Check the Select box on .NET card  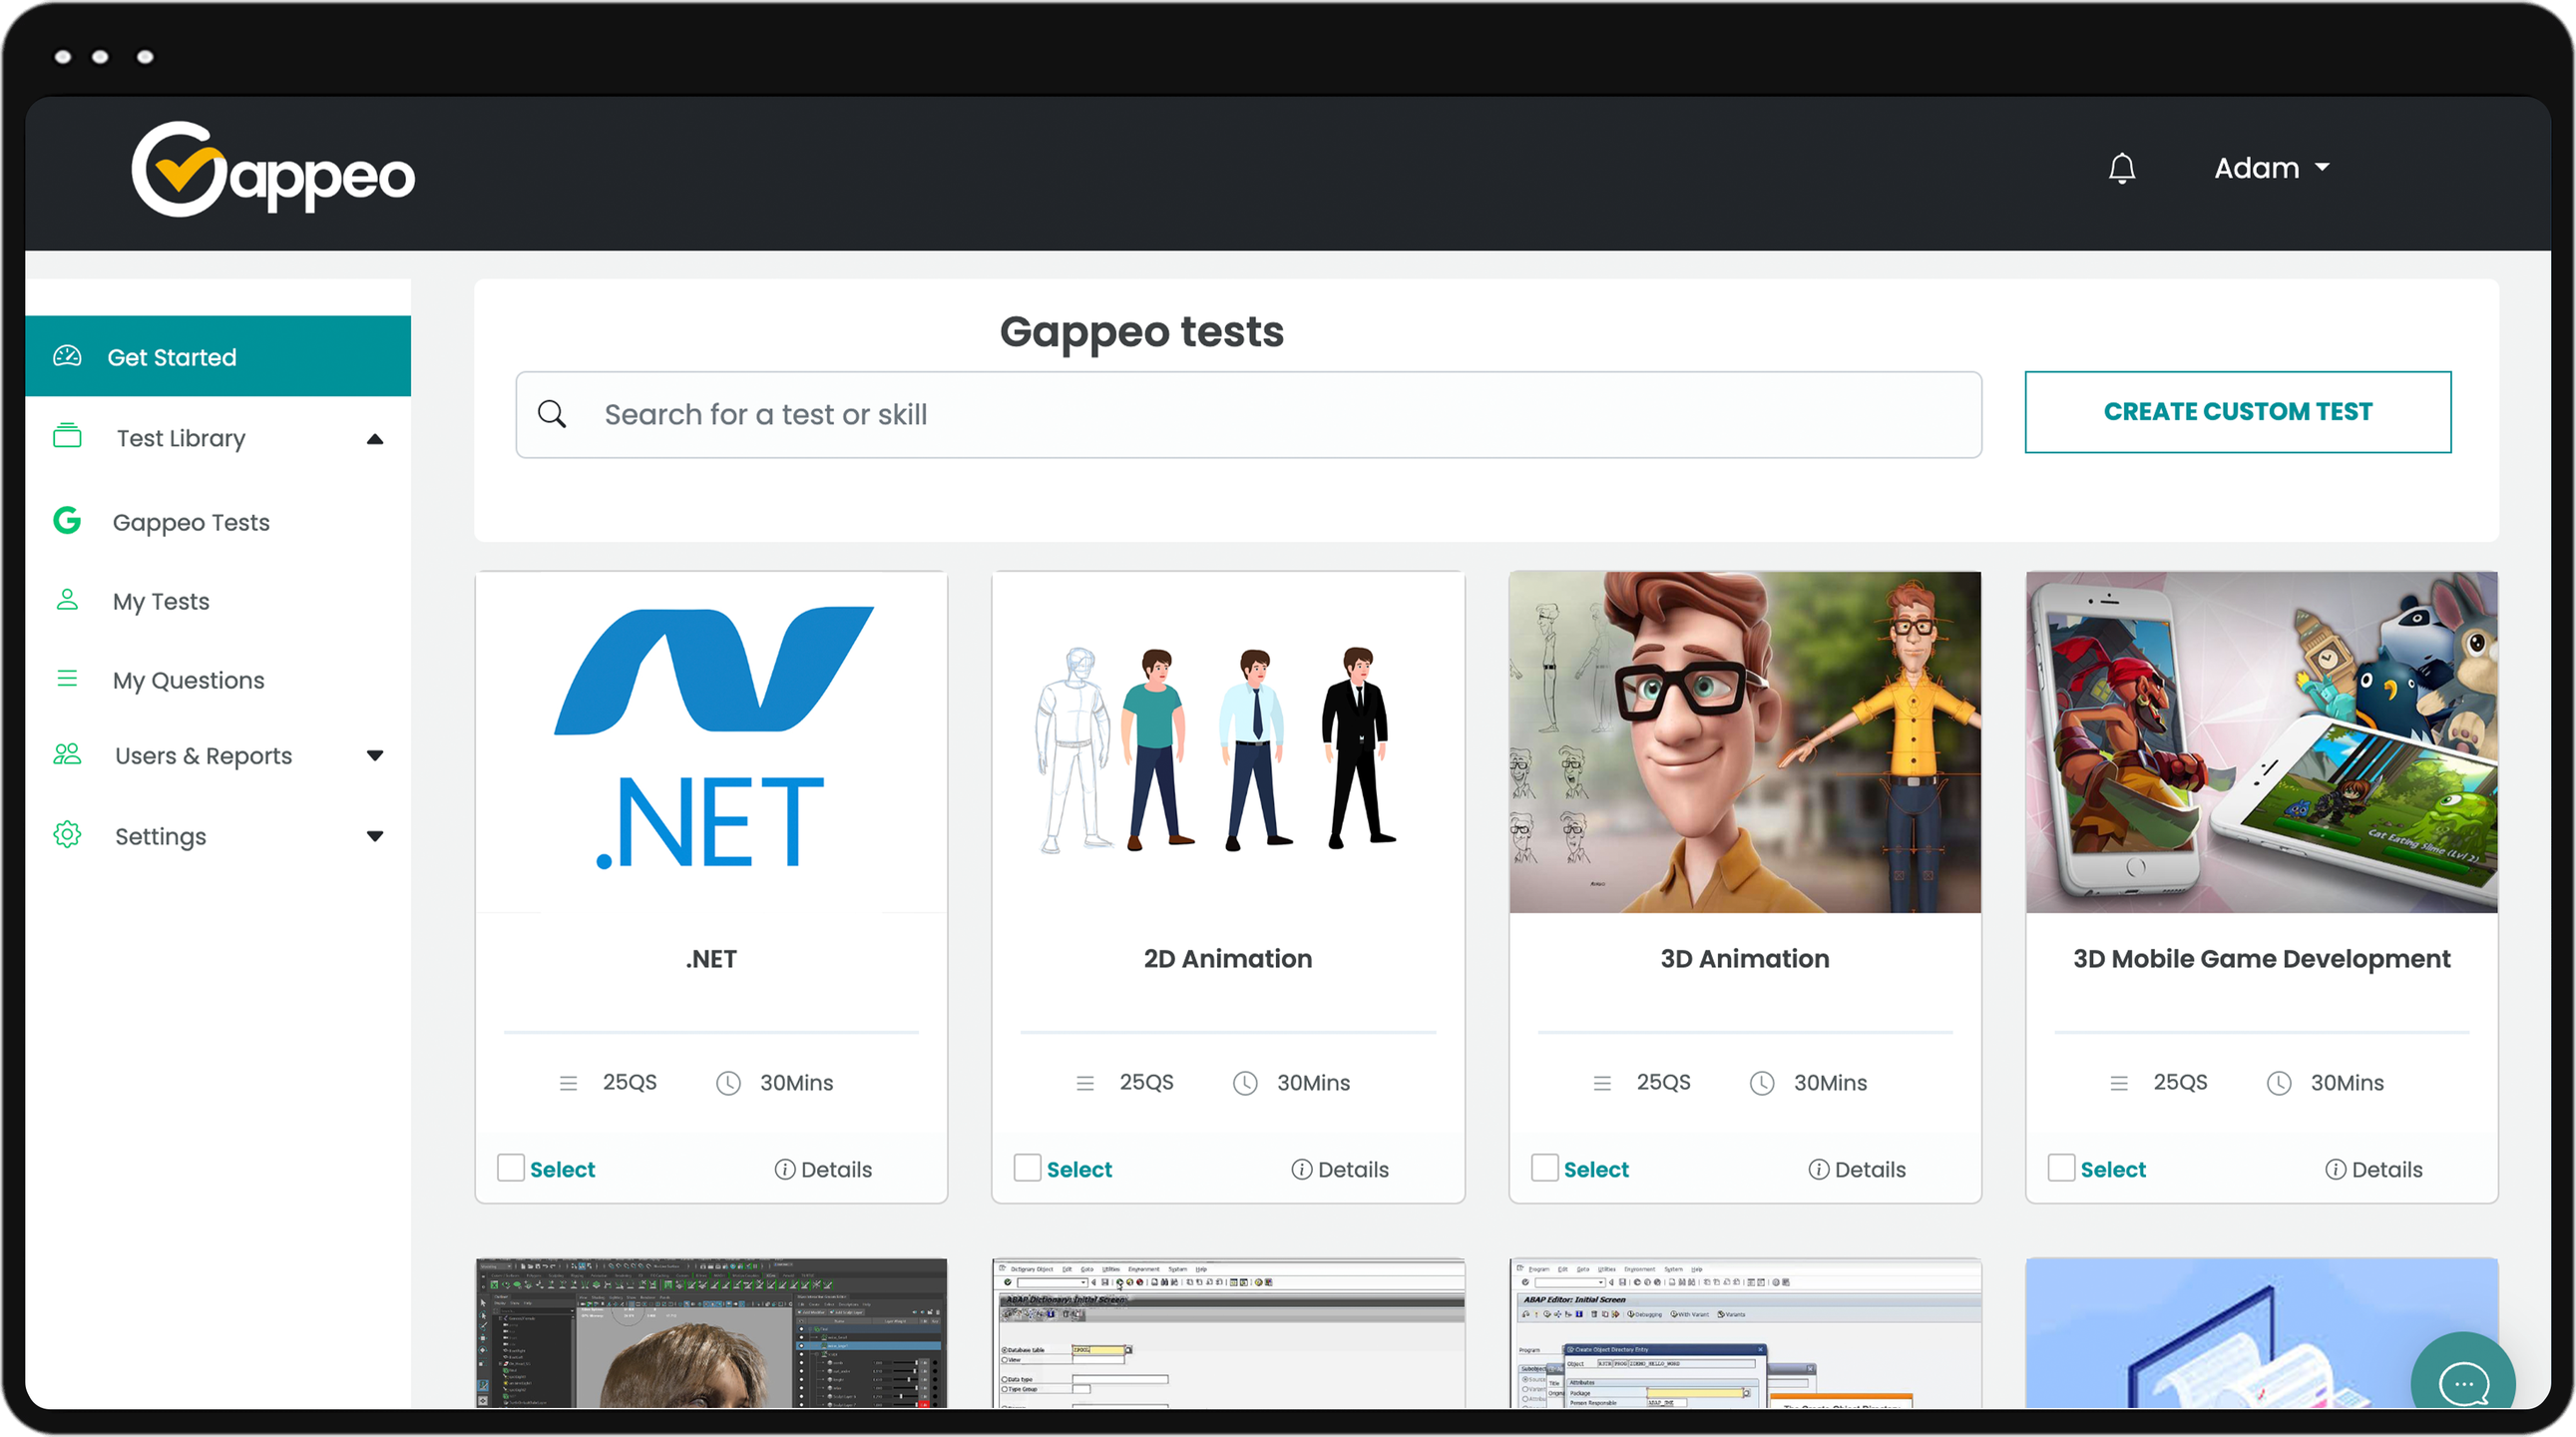click(511, 1168)
